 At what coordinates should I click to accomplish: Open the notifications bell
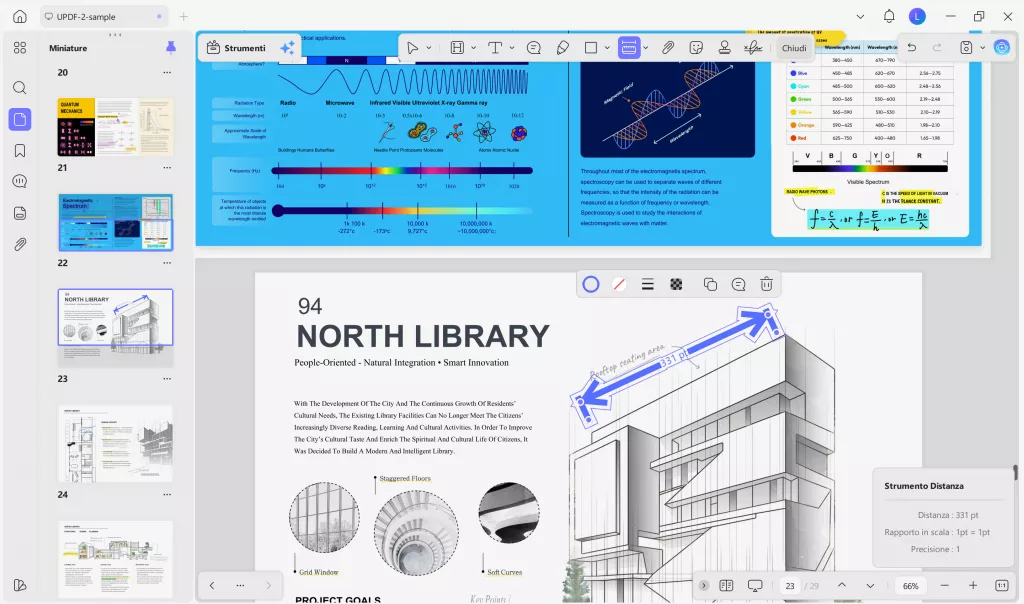tap(889, 16)
